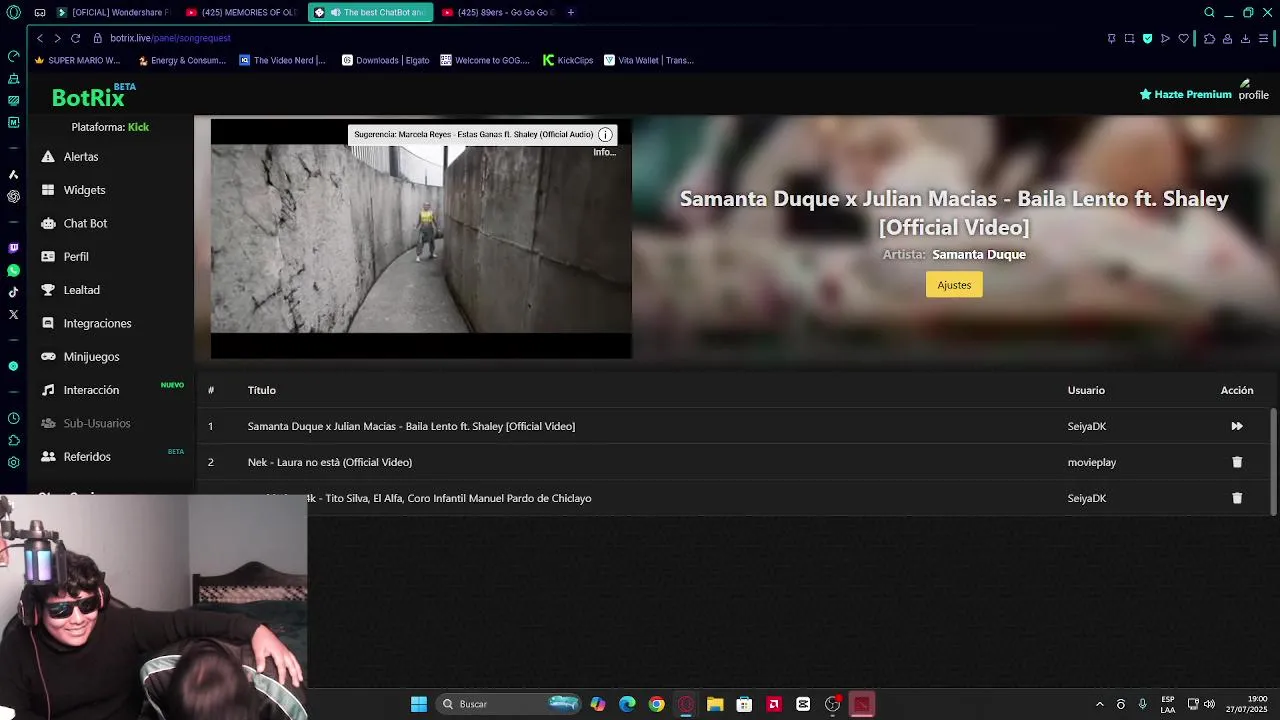Click the browser back arrow
The height and width of the screenshot is (720, 1280).
point(40,38)
